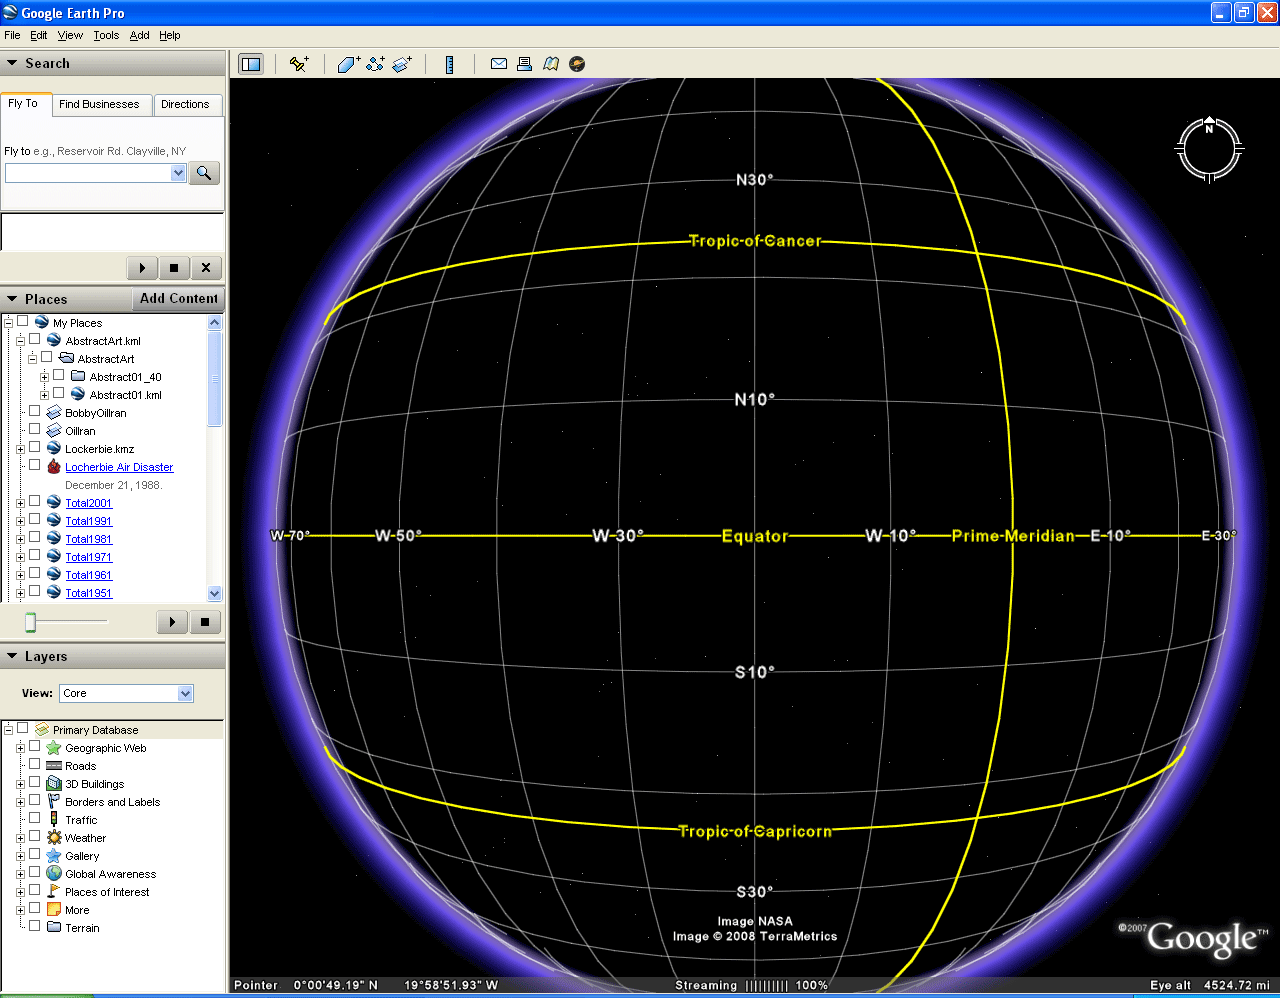Viewport: 1280px width, 998px height.
Task: Click the Geographic Web layer icon
Action: 54,748
